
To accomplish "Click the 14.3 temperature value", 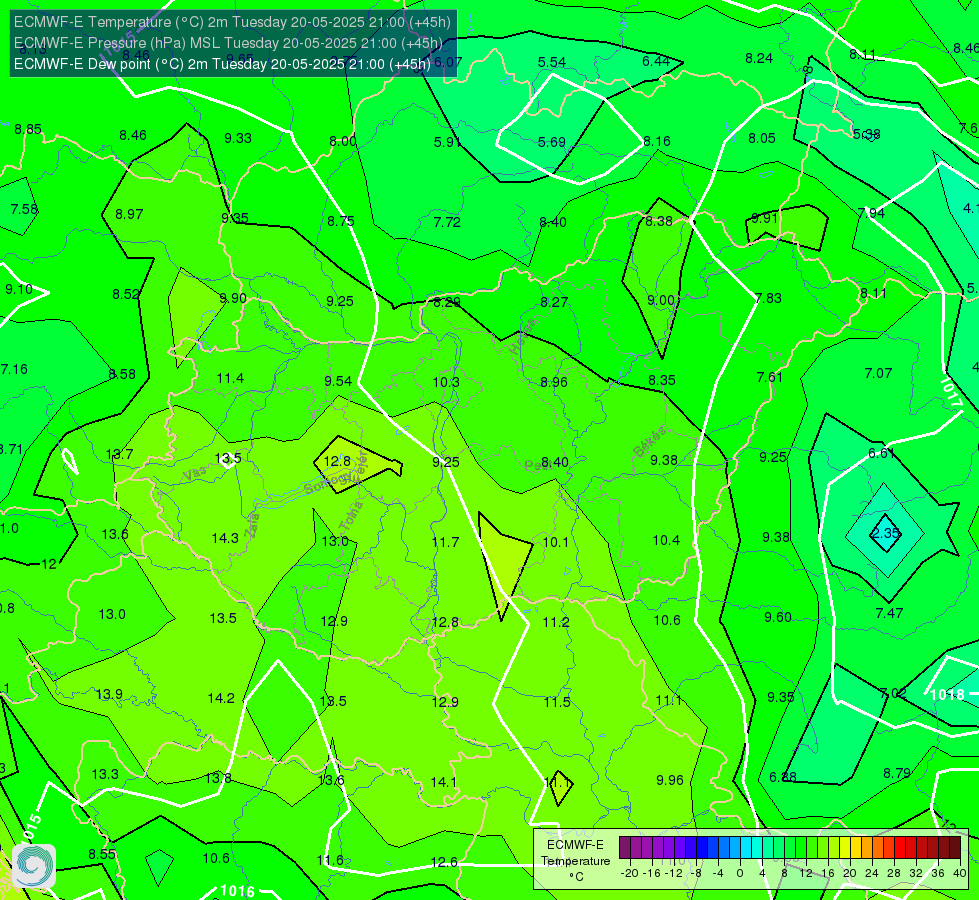I will click(x=225, y=538).
